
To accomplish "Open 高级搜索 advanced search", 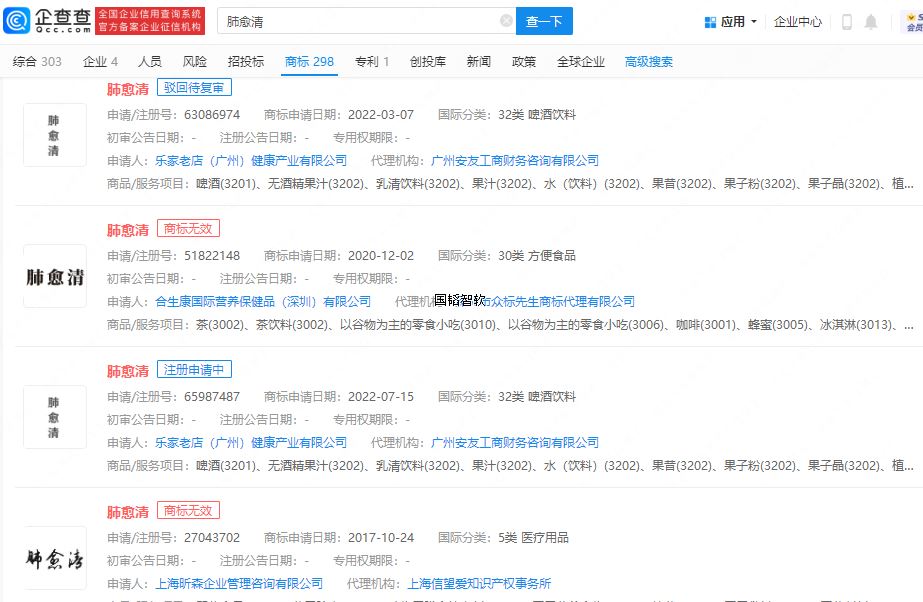I will (x=649, y=61).
